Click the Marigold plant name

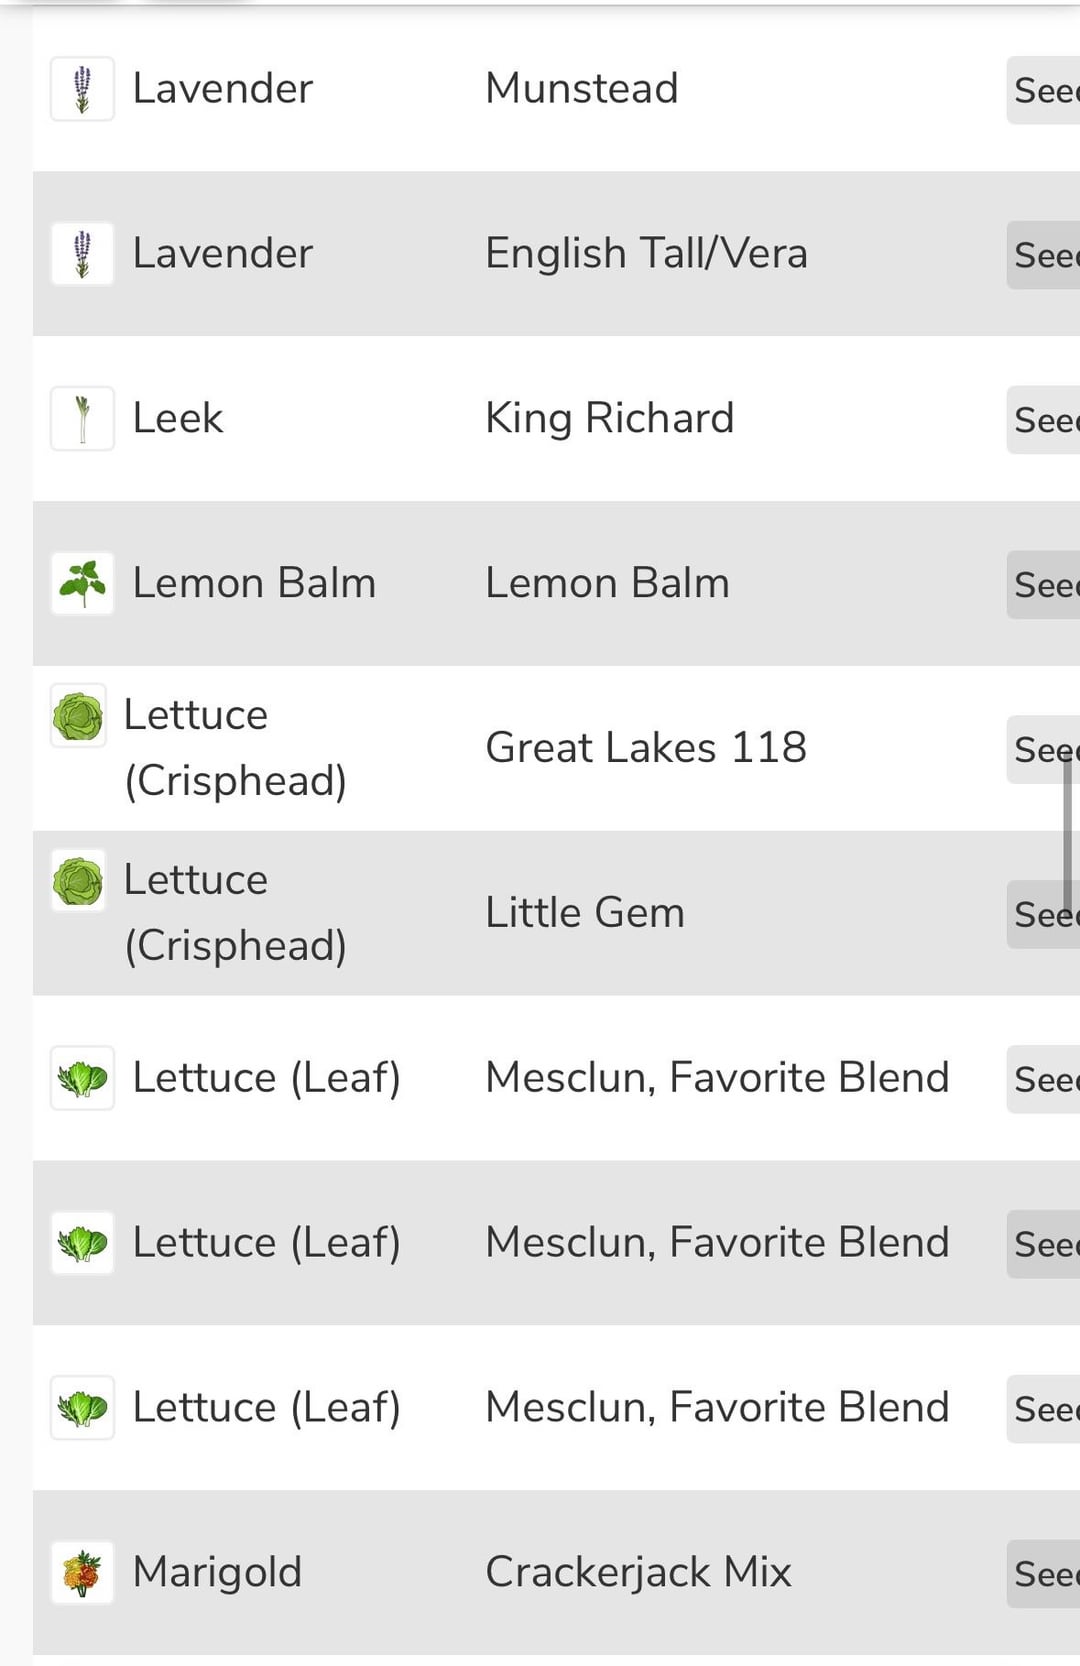pos(217,1572)
